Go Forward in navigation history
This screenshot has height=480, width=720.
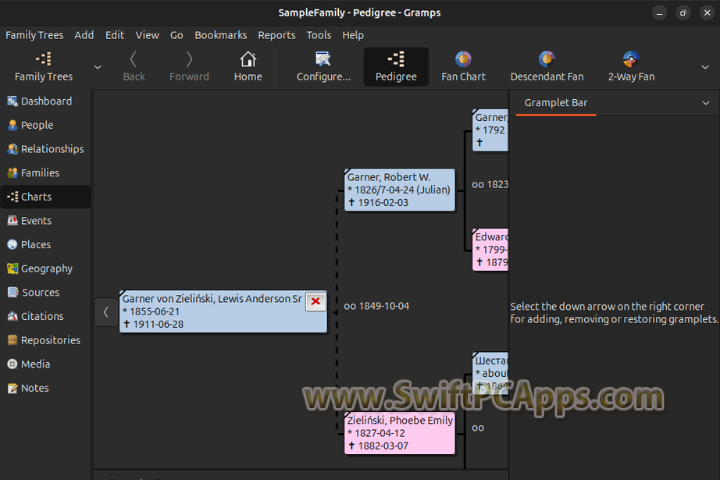coord(189,67)
